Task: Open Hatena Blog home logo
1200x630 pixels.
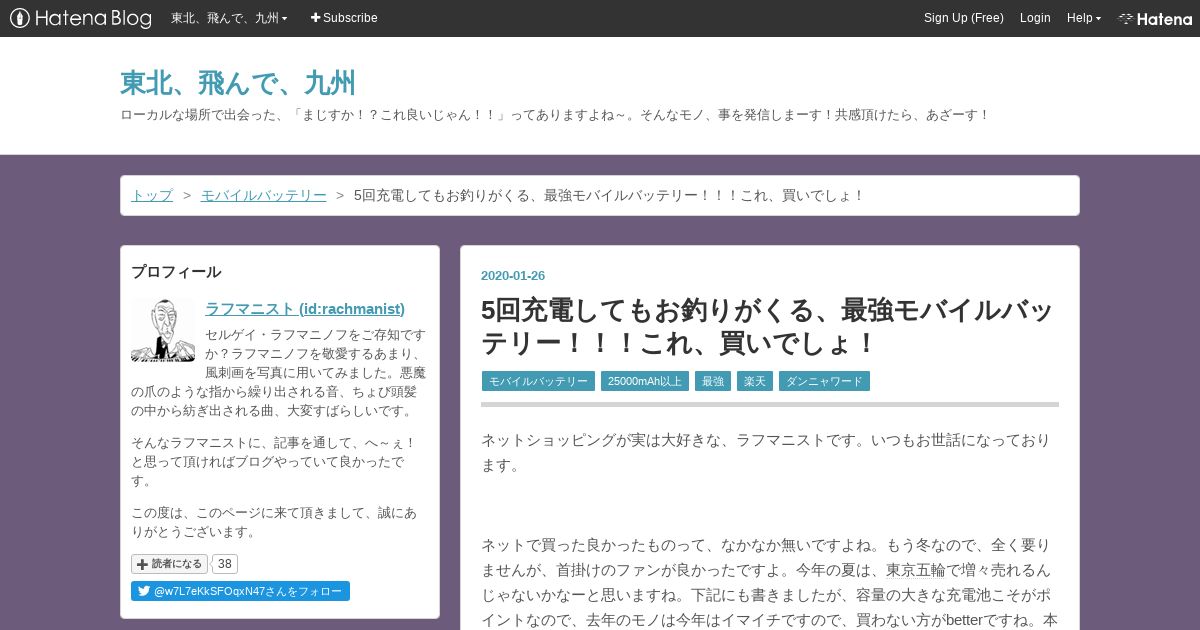Action: (x=80, y=18)
